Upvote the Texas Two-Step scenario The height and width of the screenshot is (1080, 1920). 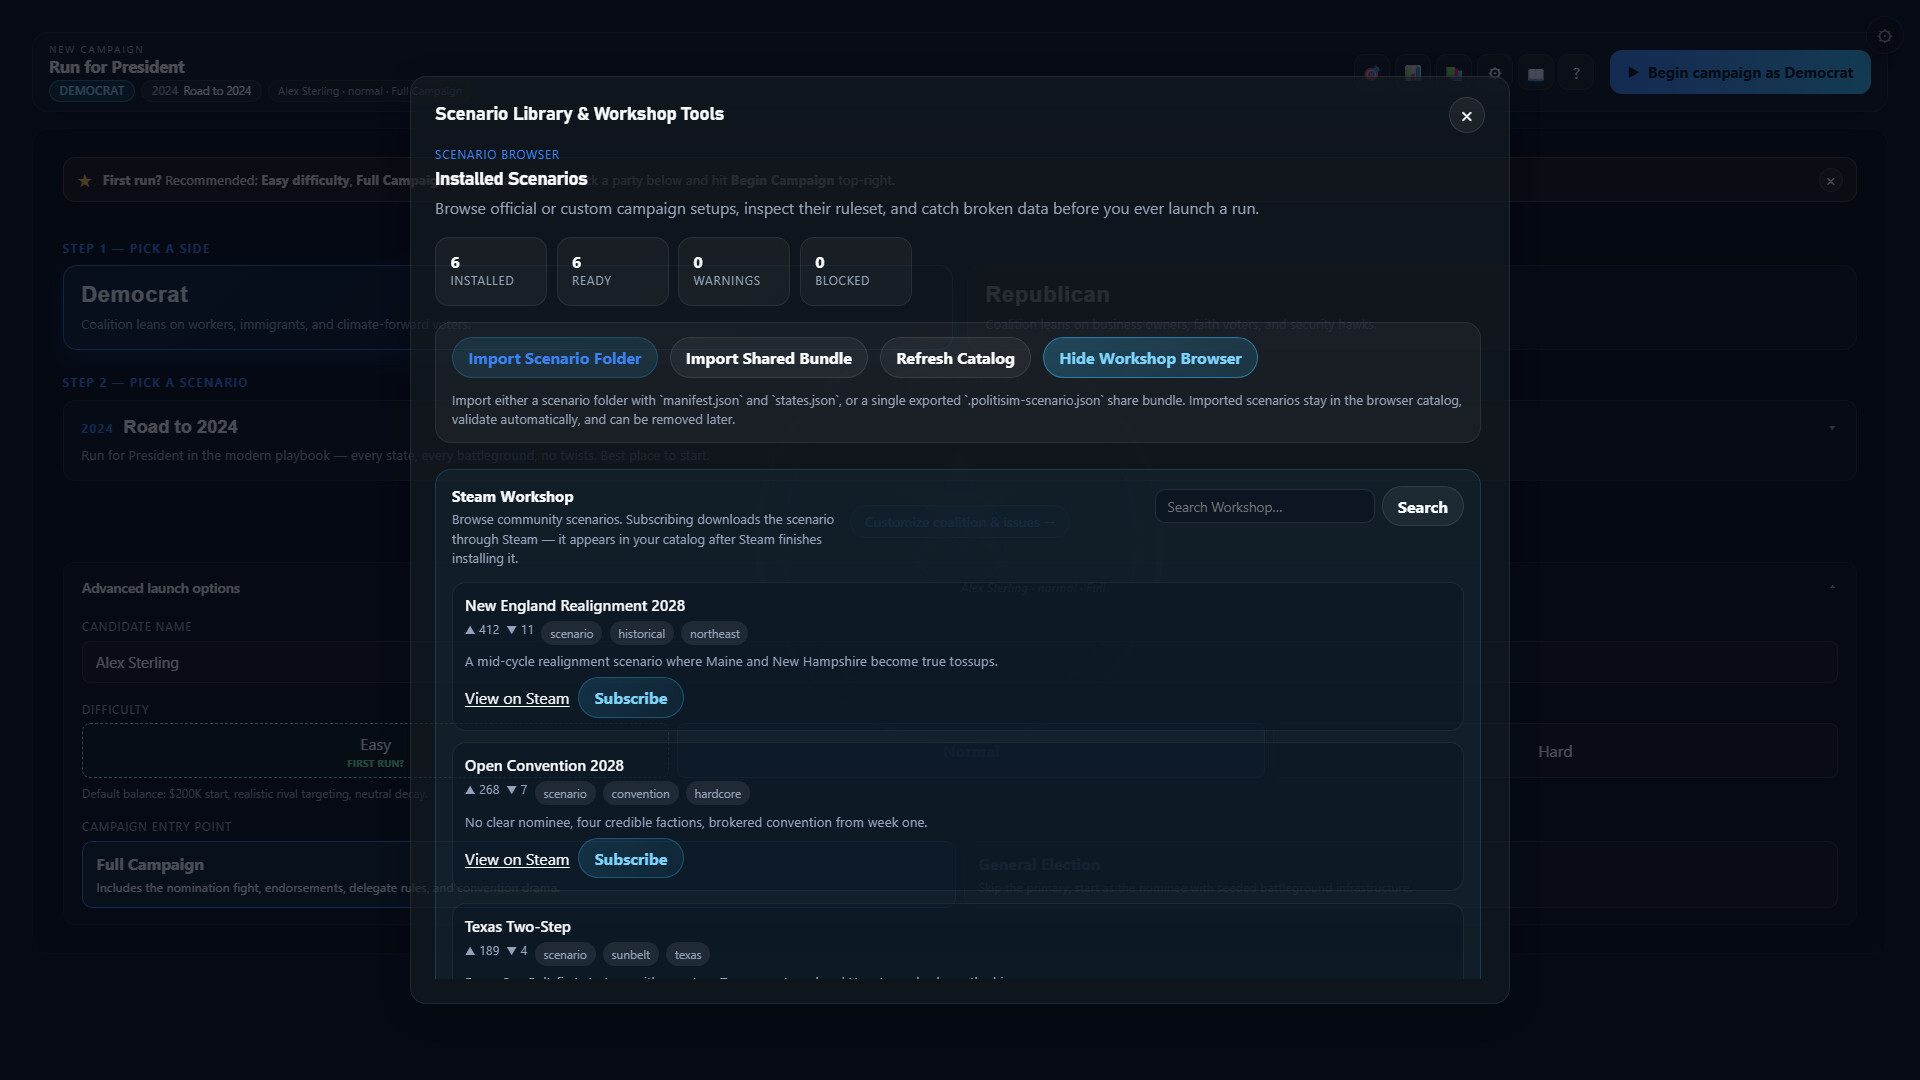coord(482,951)
